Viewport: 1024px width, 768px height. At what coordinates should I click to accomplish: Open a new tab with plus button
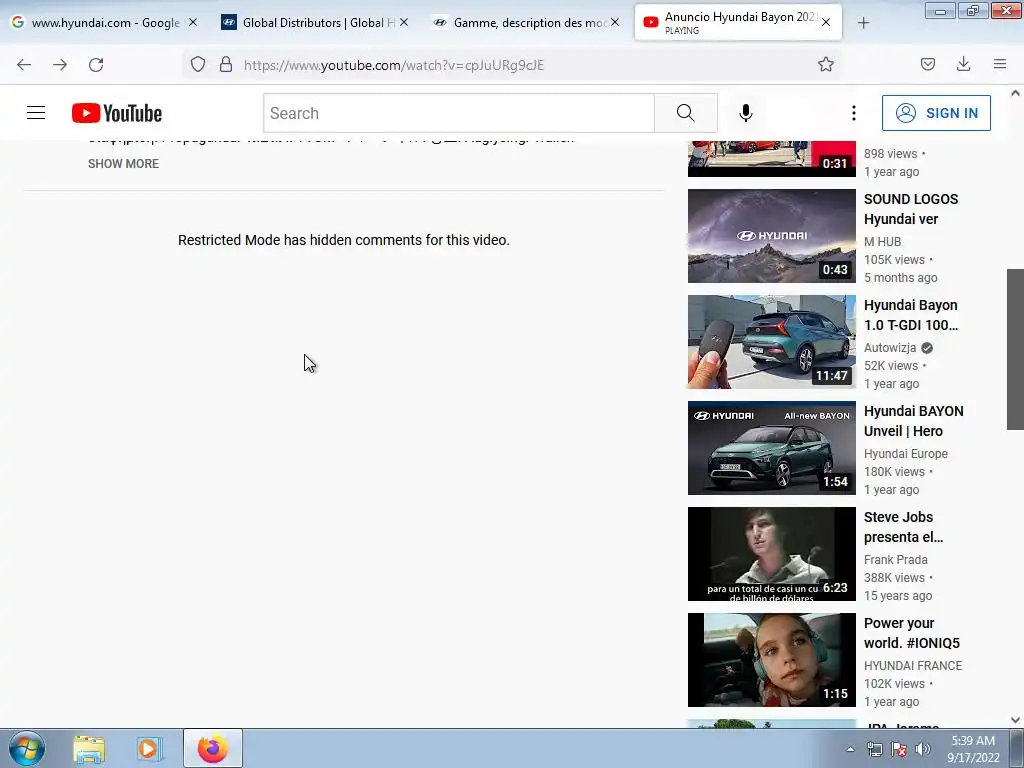(x=863, y=23)
